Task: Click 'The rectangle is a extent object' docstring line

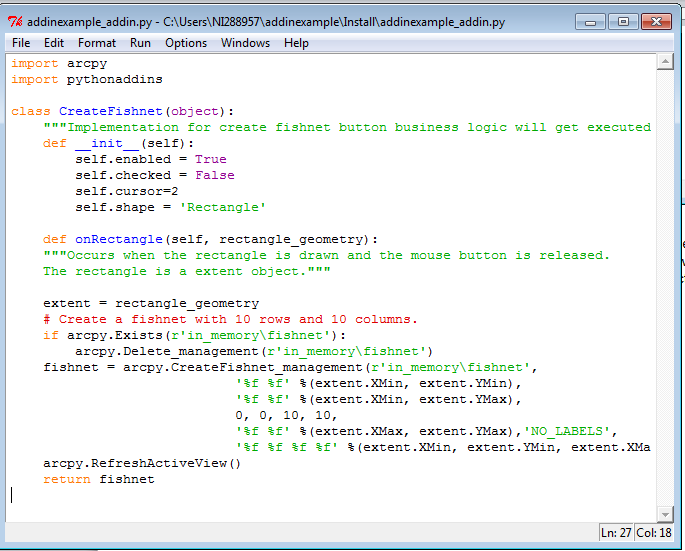Action: tap(187, 271)
